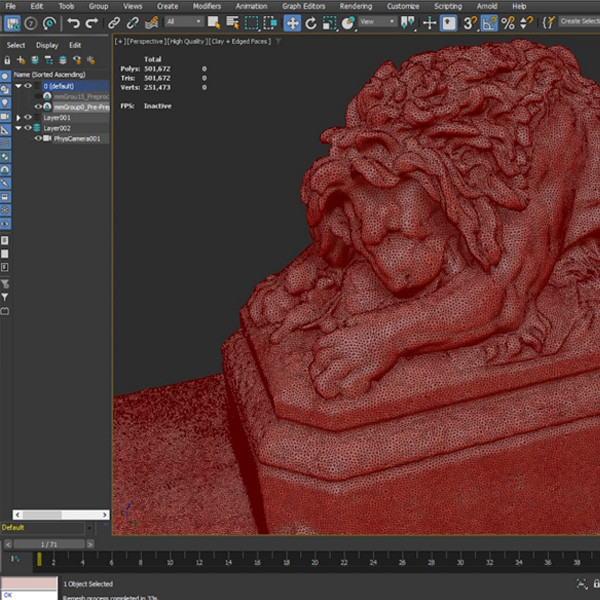Toggle Percent Snap button
Viewport: 600px width, 600px height.
point(508,23)
